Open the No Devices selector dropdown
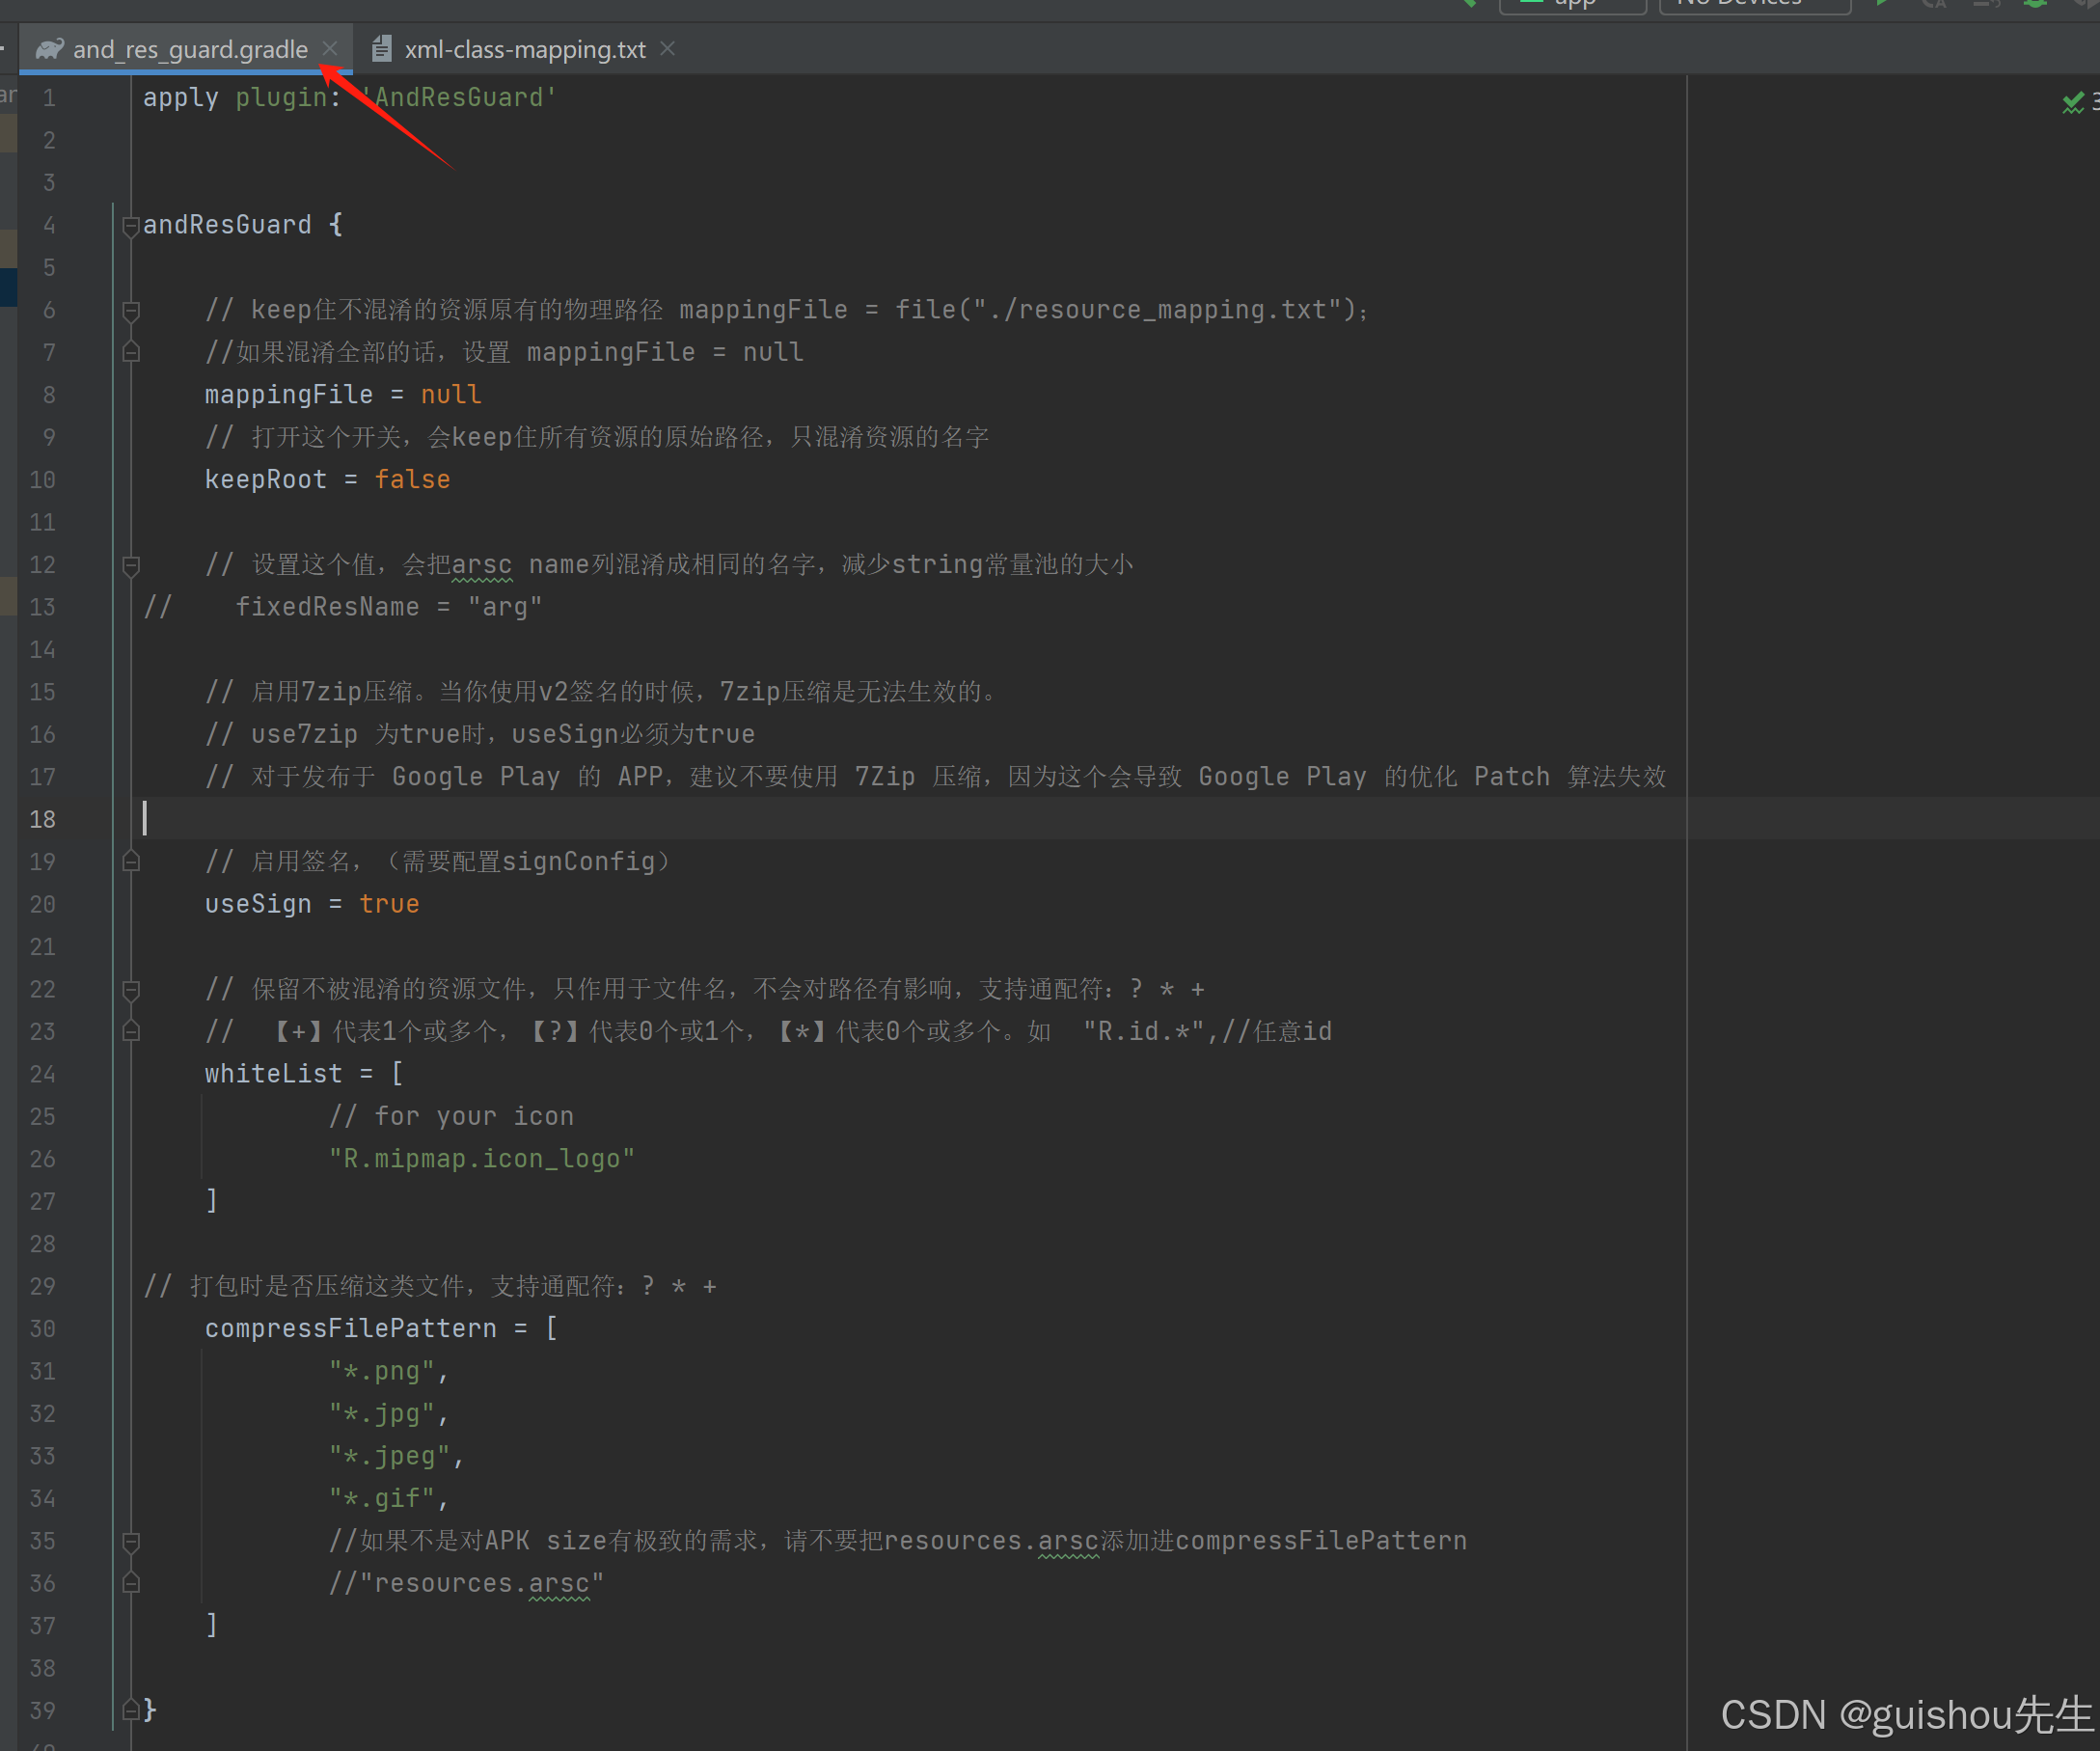 [x=1754, y=4]
